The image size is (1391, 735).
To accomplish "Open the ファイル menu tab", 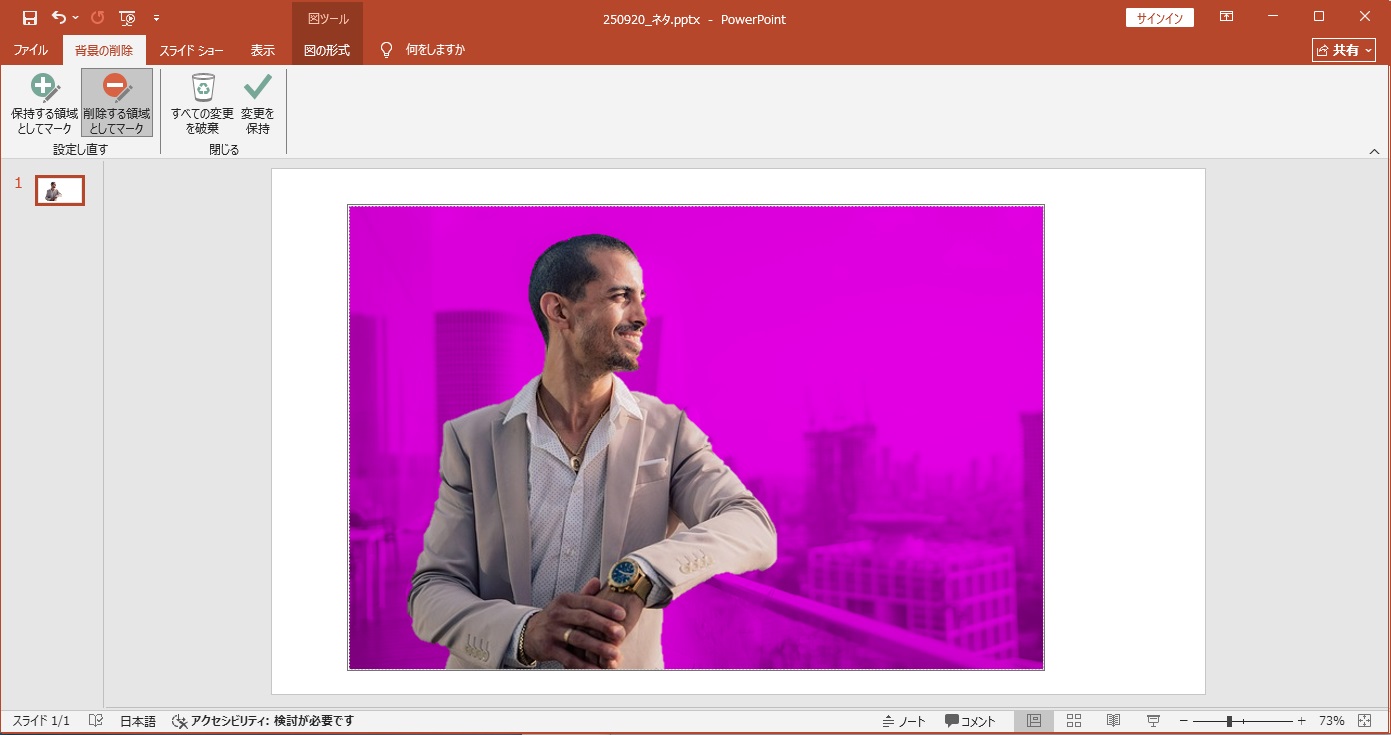I will [x=30, y=50].
